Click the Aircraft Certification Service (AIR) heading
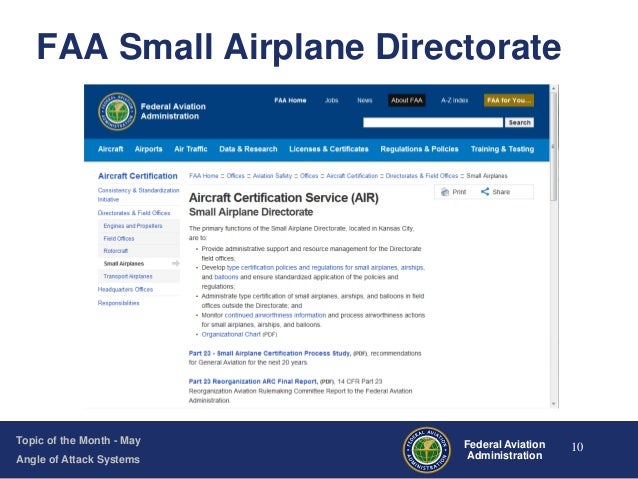Screen dimensions: 638x479 (284, 198)
